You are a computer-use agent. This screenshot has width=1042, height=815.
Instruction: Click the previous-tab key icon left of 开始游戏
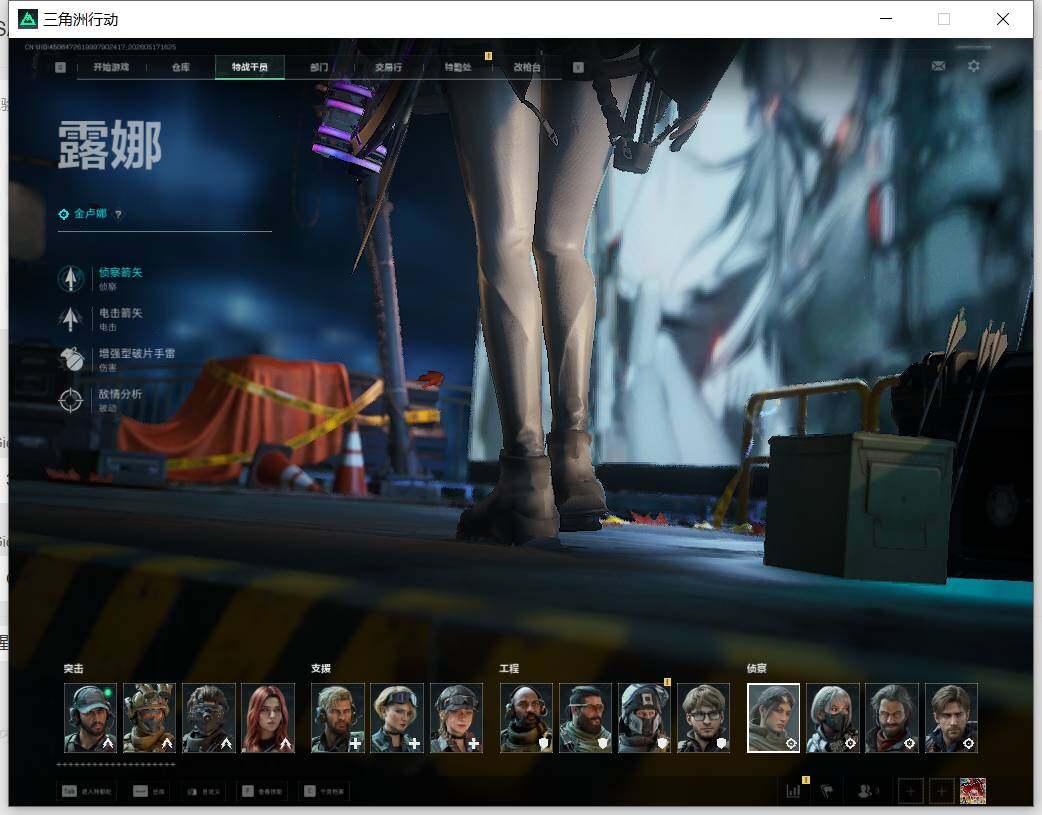coord(60,67)
